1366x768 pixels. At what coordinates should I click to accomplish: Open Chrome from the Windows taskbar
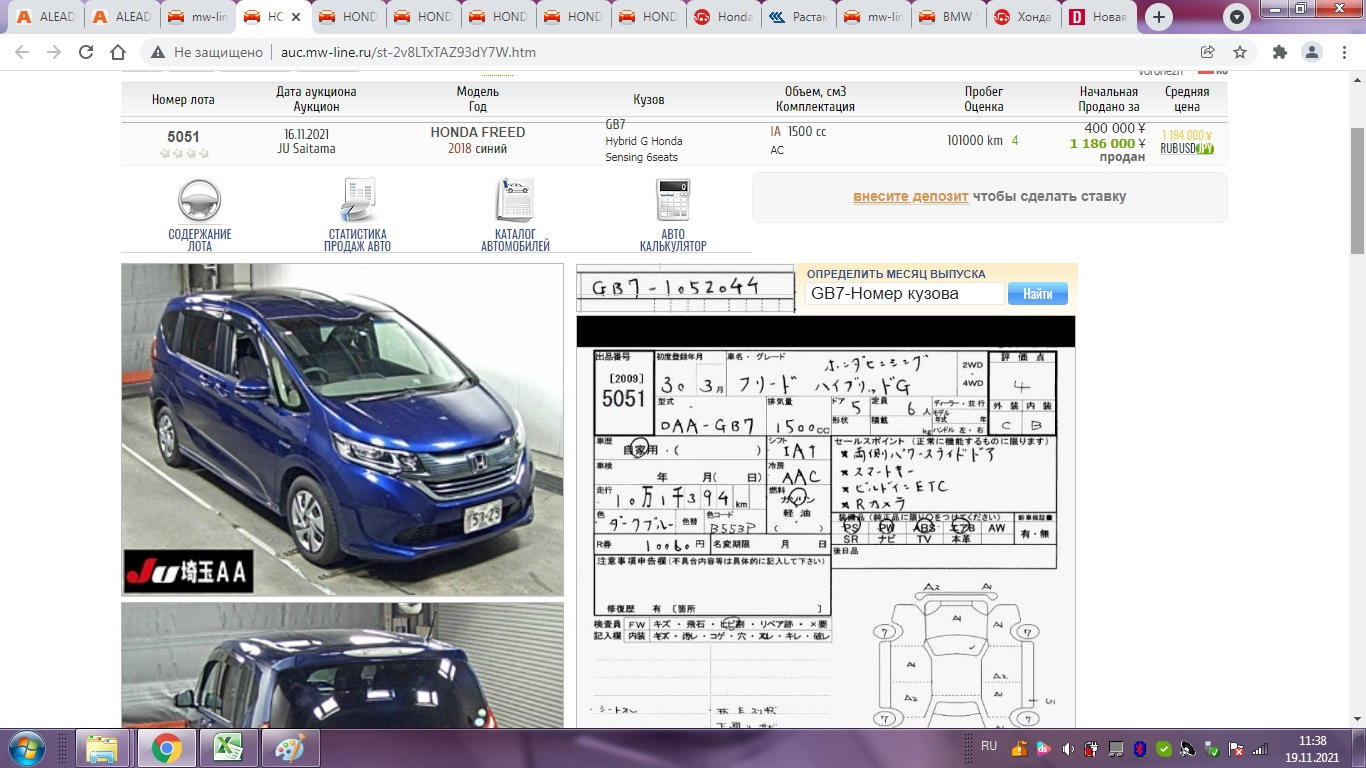166,747
